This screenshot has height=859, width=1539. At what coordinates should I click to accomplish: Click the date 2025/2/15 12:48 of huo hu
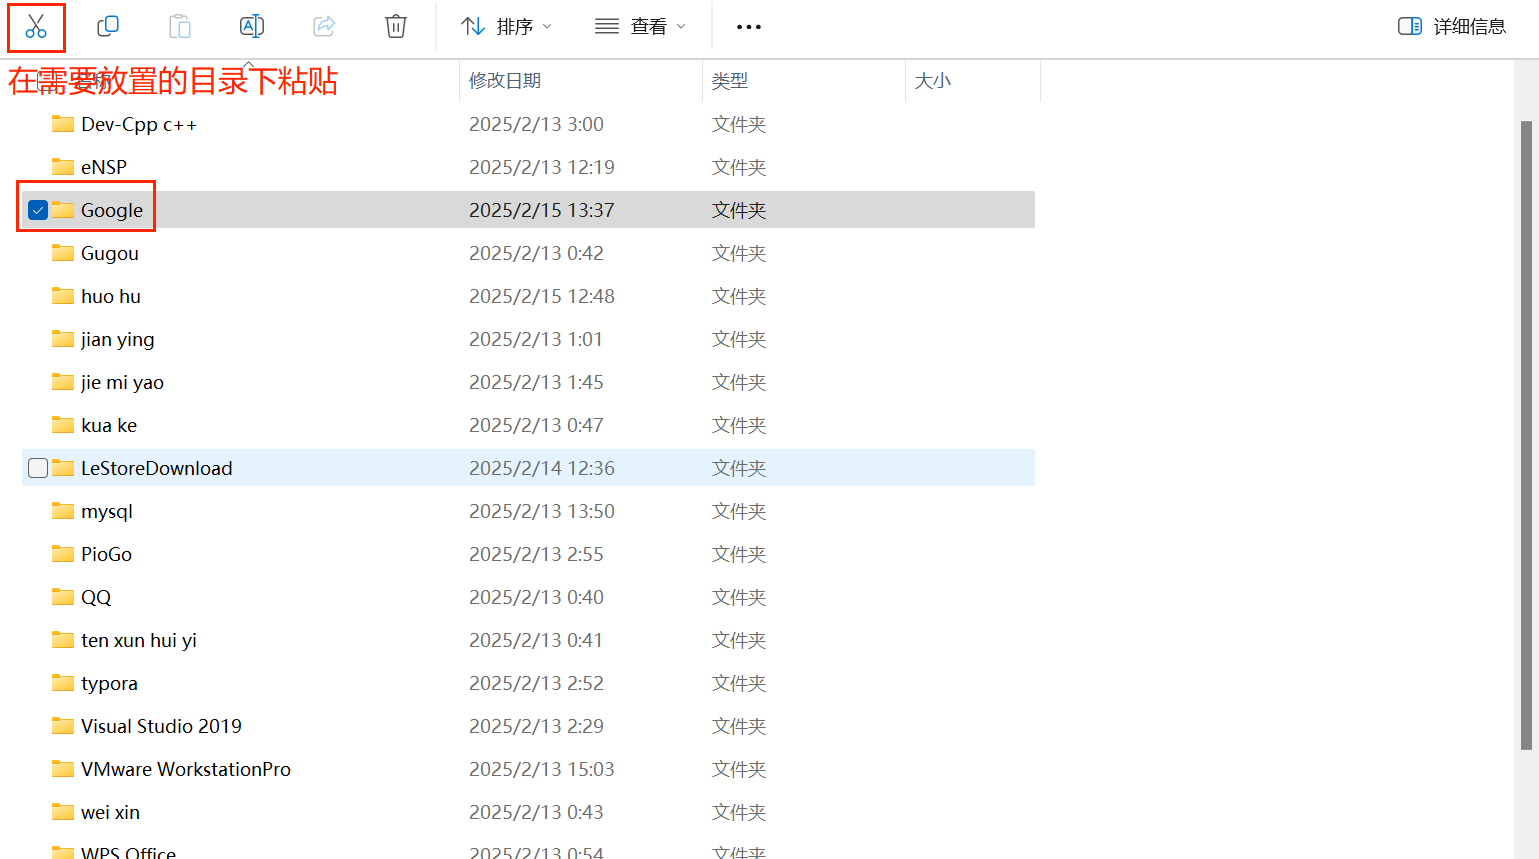coord(542,296)
